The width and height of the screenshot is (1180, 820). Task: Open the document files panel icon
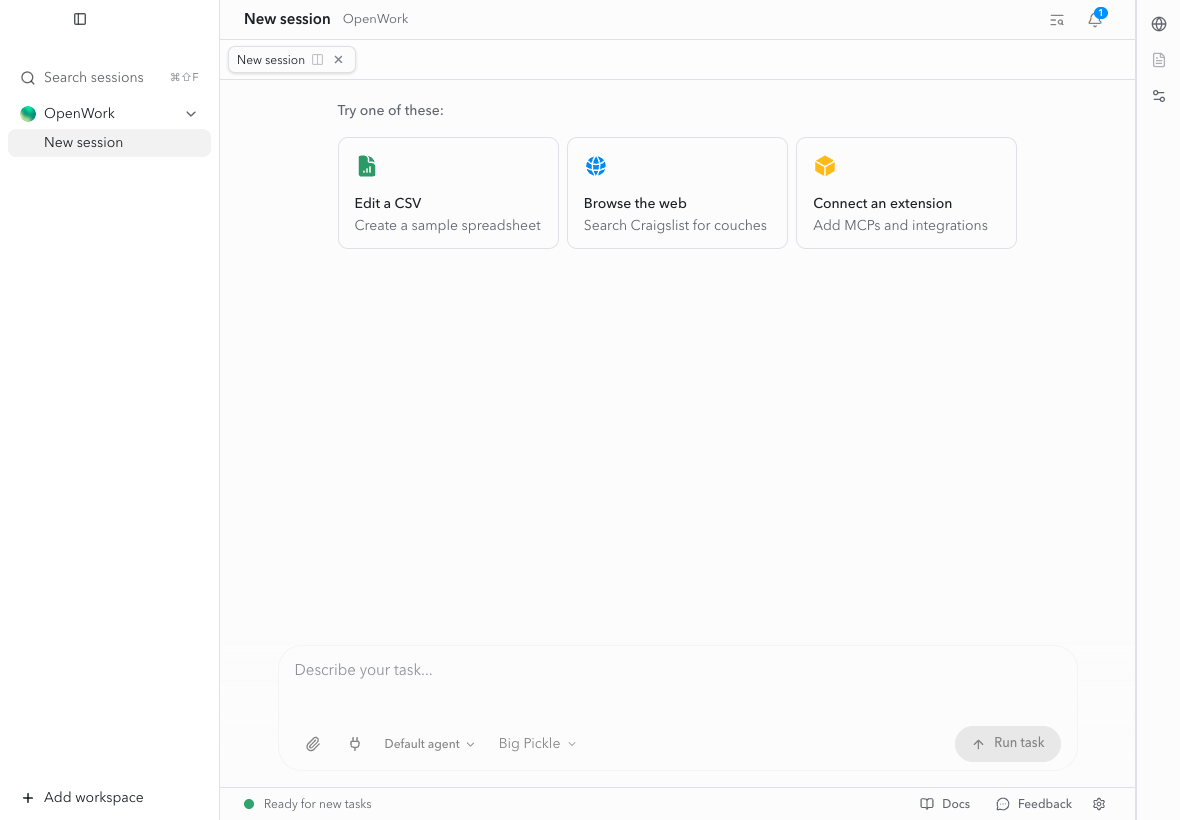pyautogui.click(x=1159, y=60)
